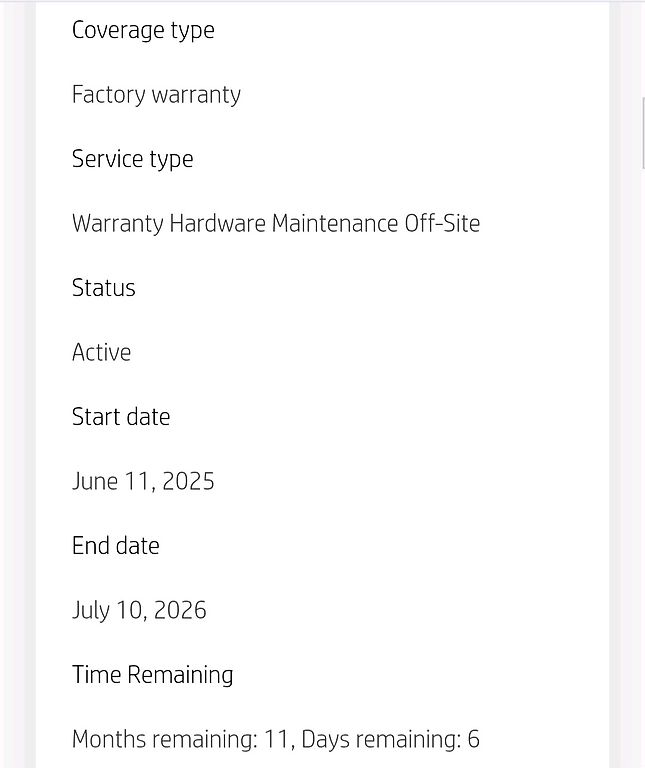Click the year 2026 in end date
This screenshot has height=768, width=645.
(x=180, y=611)
